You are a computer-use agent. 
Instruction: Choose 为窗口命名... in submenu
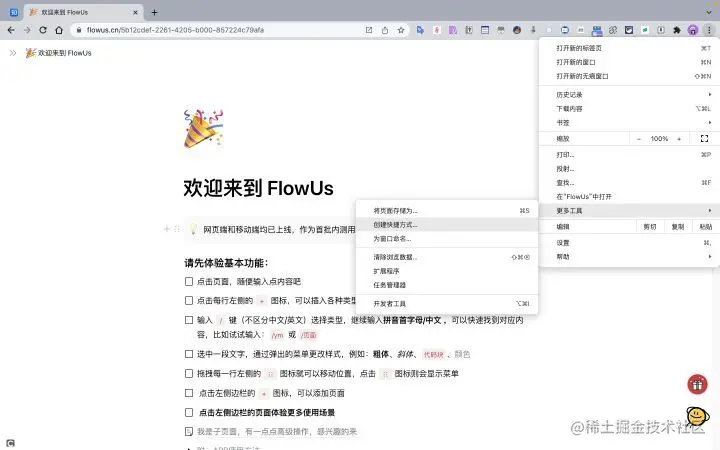click(x=447, y=239)
